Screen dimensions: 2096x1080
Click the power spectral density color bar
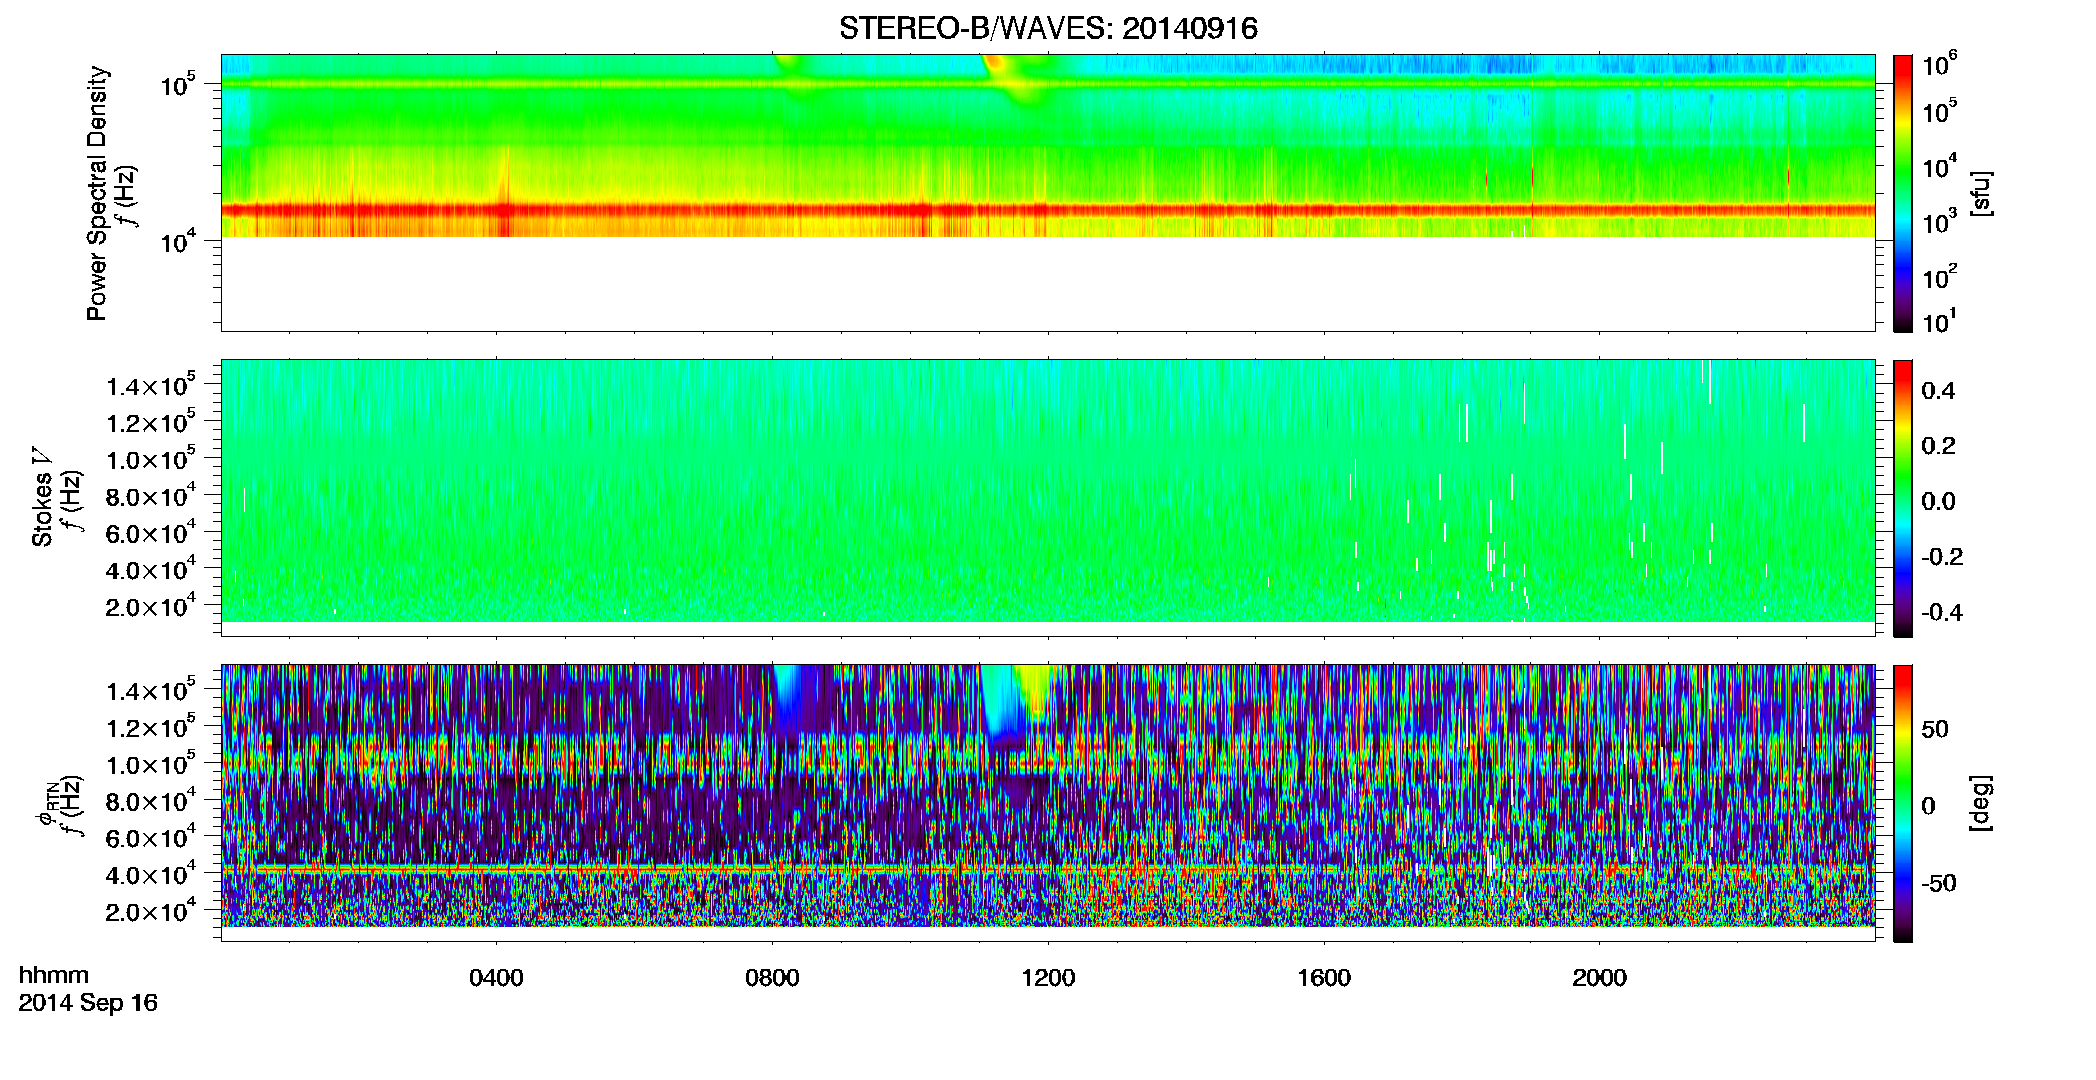coord(1903,193)
